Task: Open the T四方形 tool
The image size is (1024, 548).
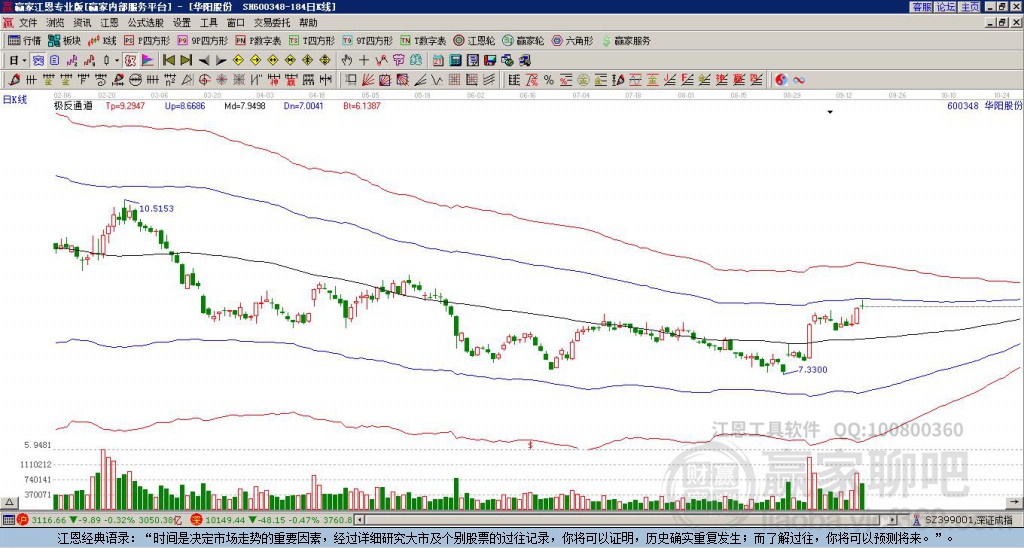Action: (x=312, y=40)
